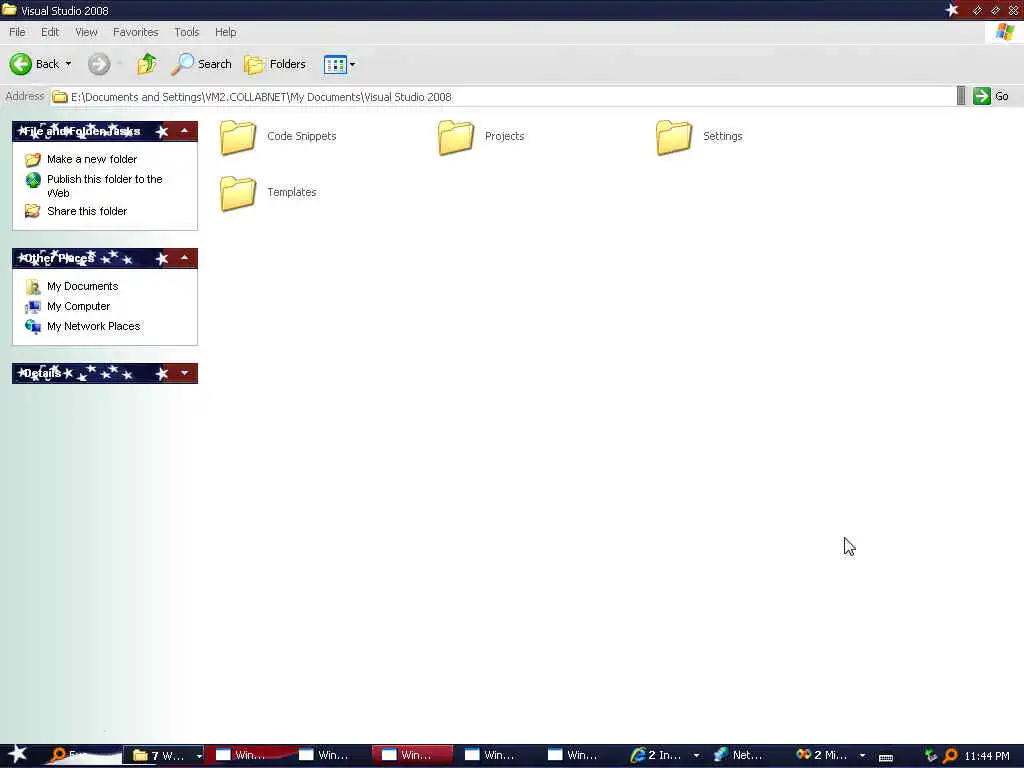Click Make a new folder
The height and width of the screenshot is (768, 1024).
coord(92,159)
